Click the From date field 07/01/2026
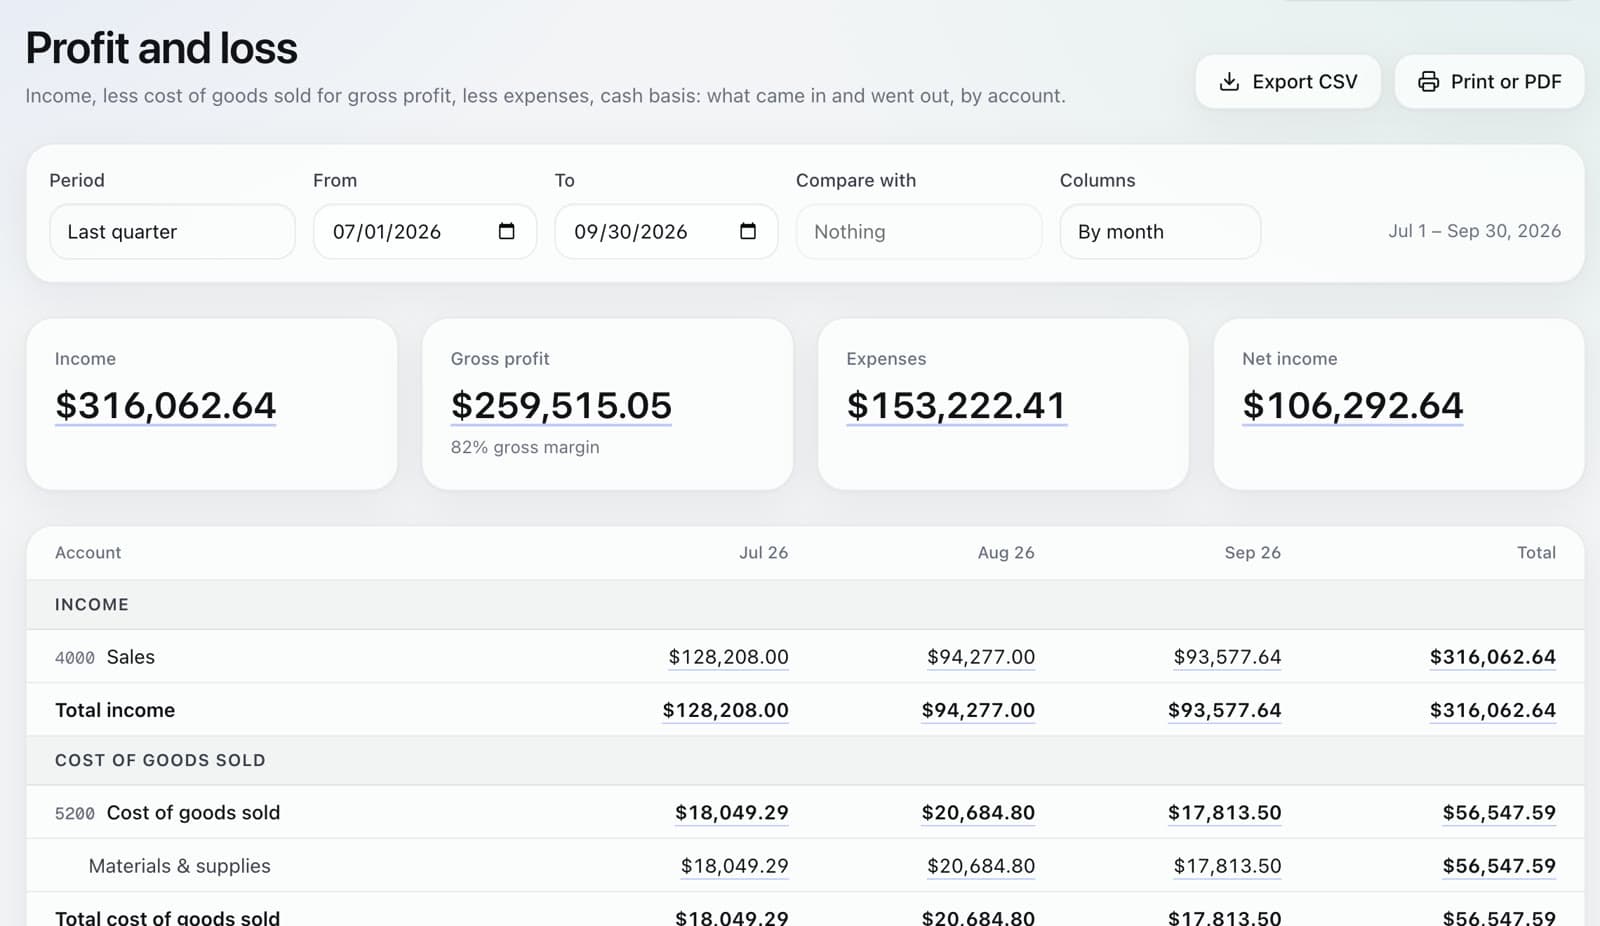1600x926 pixels. [425, 232]
